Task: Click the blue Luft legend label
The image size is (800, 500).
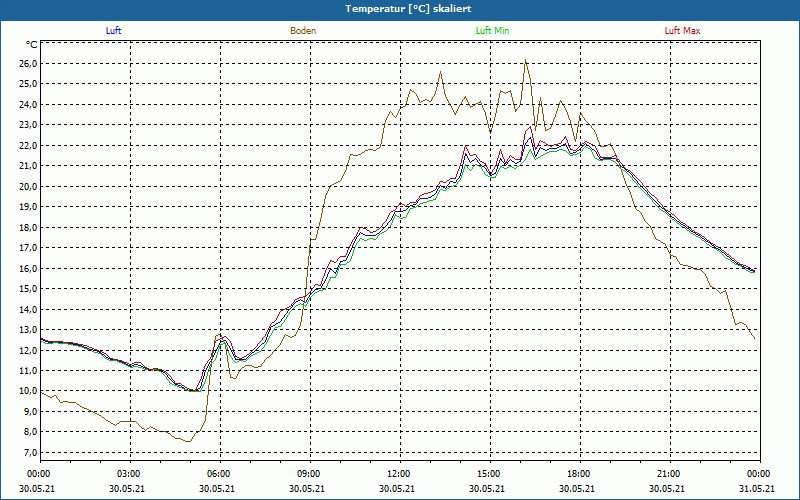Action: point(113,31)
